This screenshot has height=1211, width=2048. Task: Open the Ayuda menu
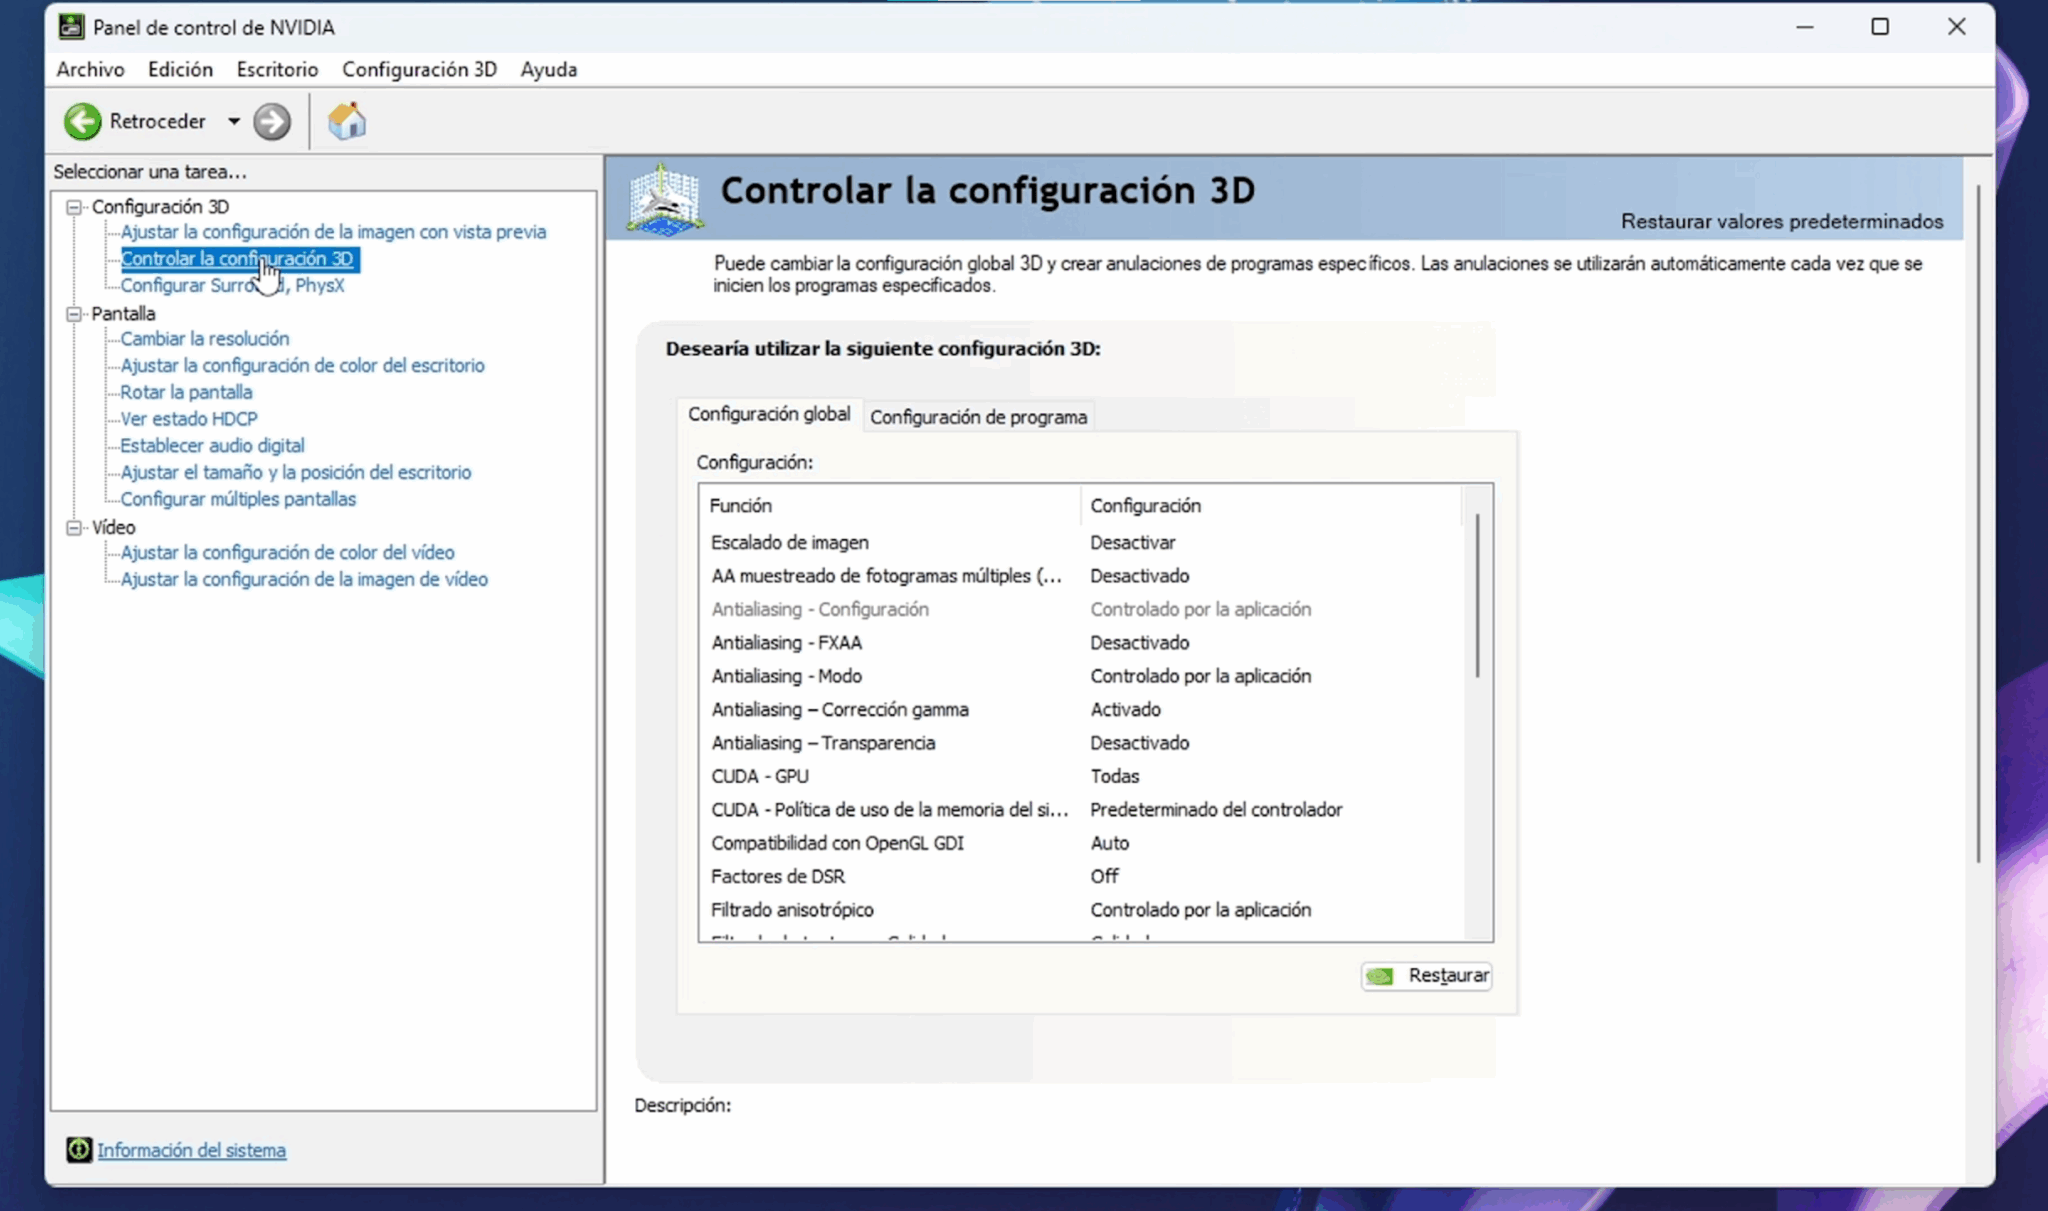pyautogui.click(x=547, y=69)
